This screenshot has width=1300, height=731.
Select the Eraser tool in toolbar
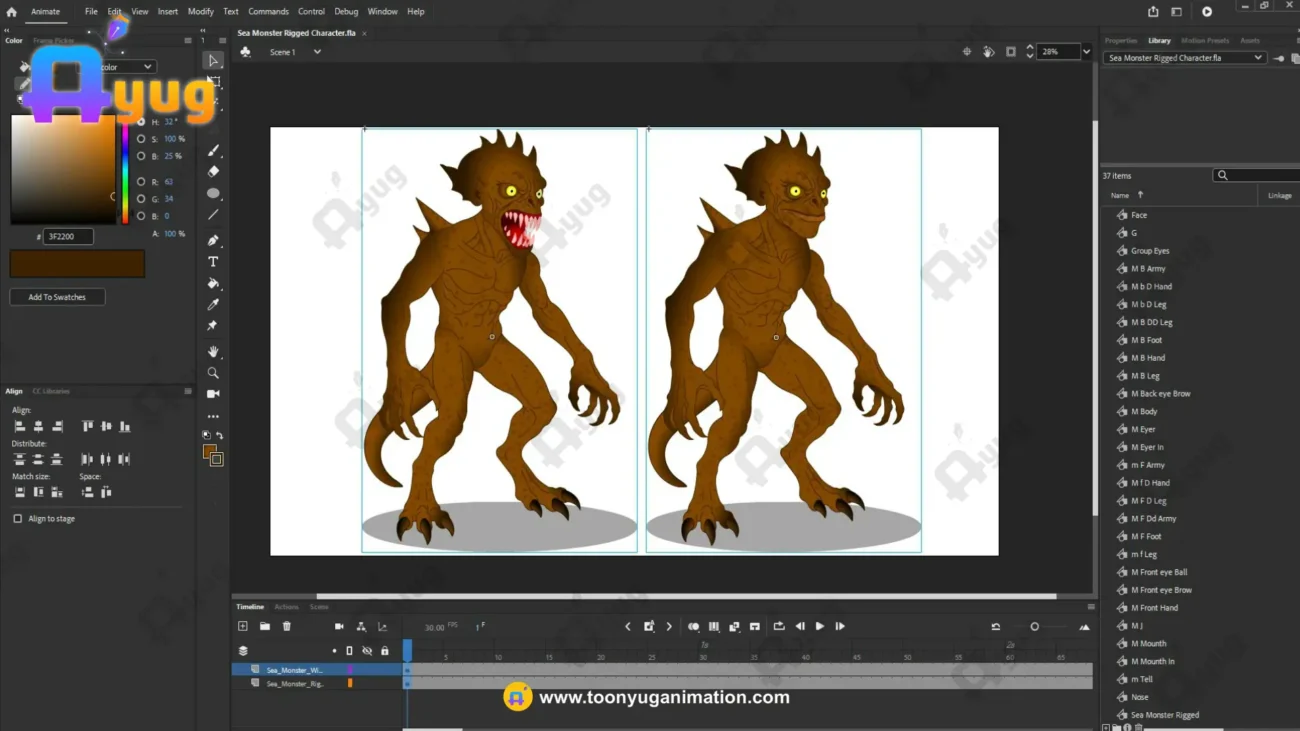tap(213, 172)
